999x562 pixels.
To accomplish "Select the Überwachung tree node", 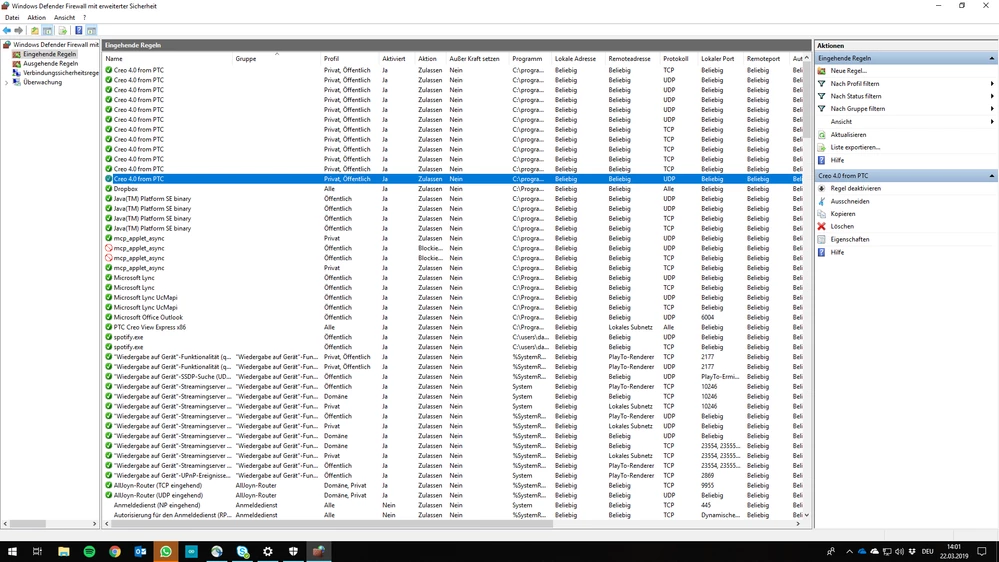I will pos(43,82).
